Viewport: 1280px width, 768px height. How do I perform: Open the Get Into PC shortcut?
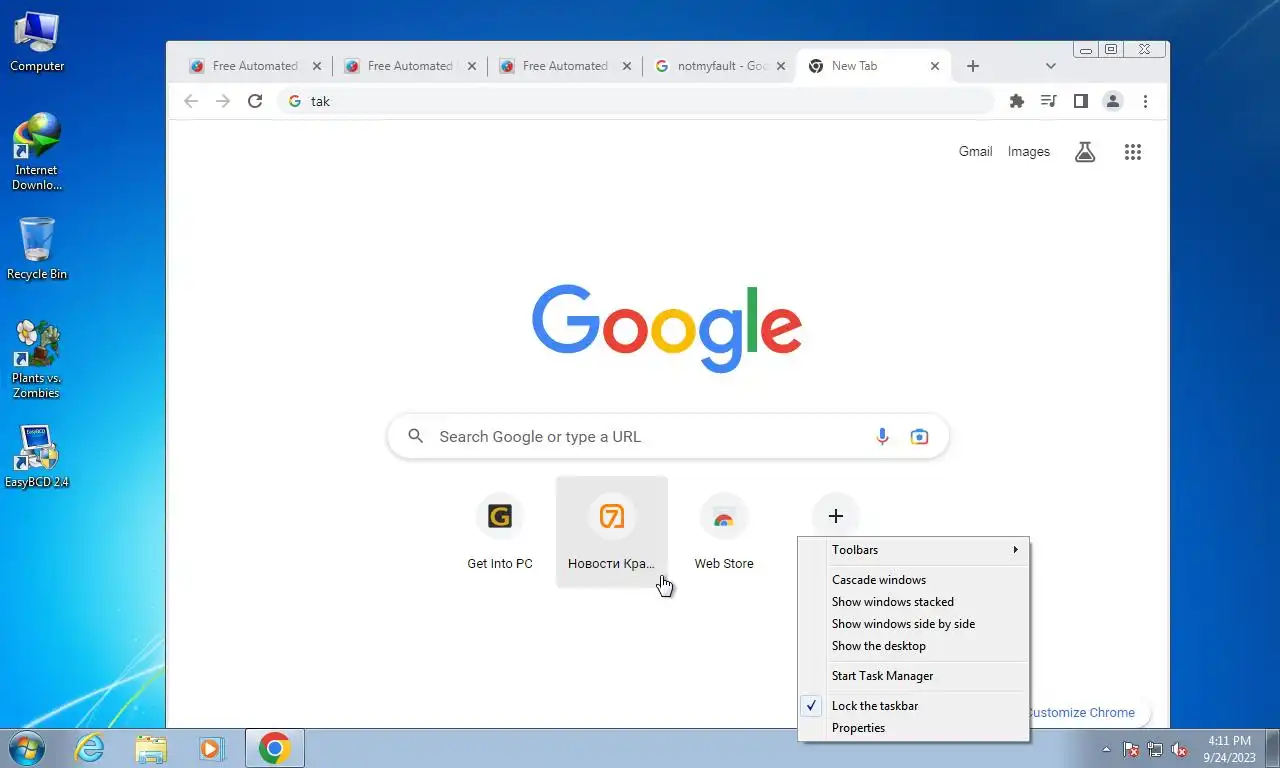pyautogui.click(x=500, y=532)
